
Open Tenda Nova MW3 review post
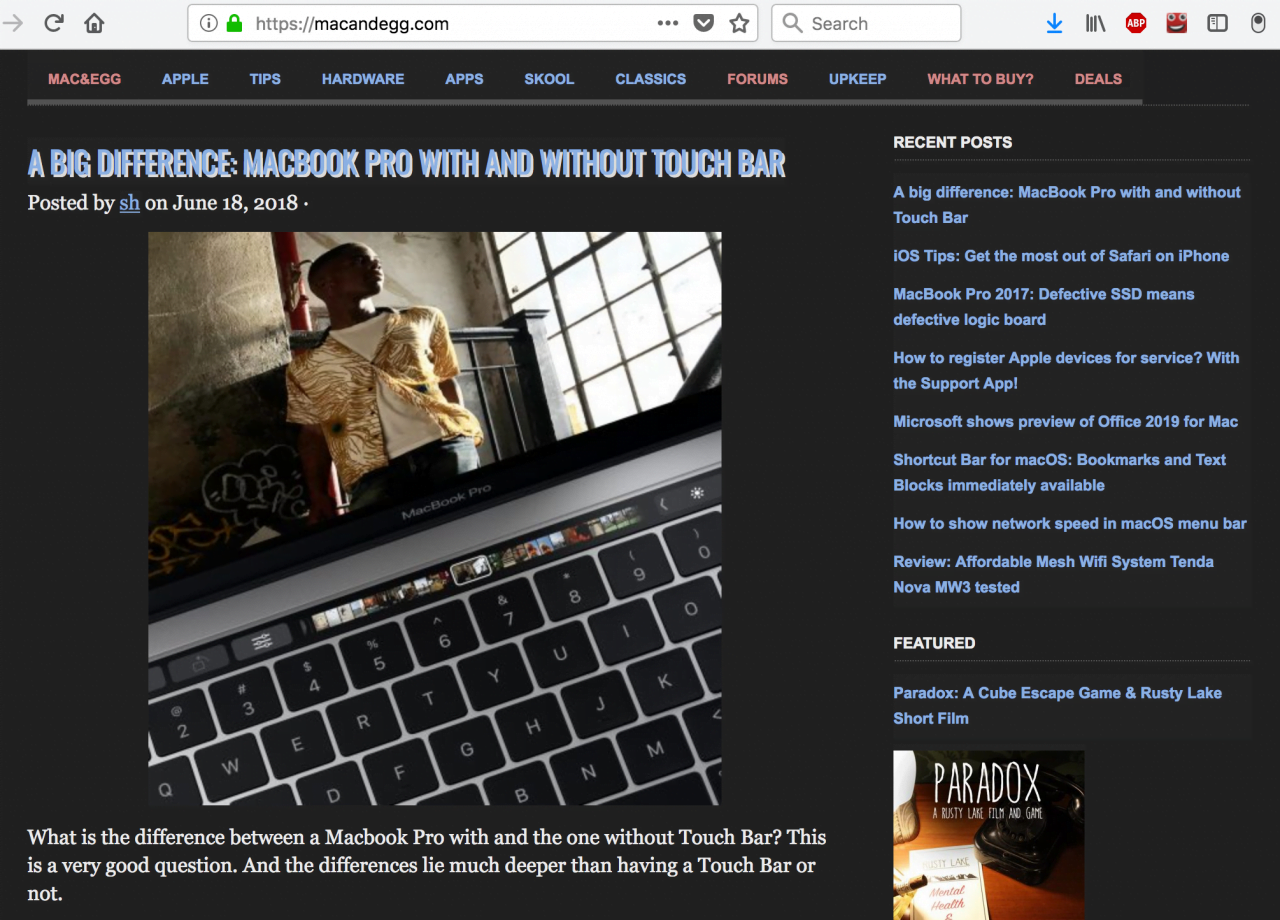point(1053,574)
